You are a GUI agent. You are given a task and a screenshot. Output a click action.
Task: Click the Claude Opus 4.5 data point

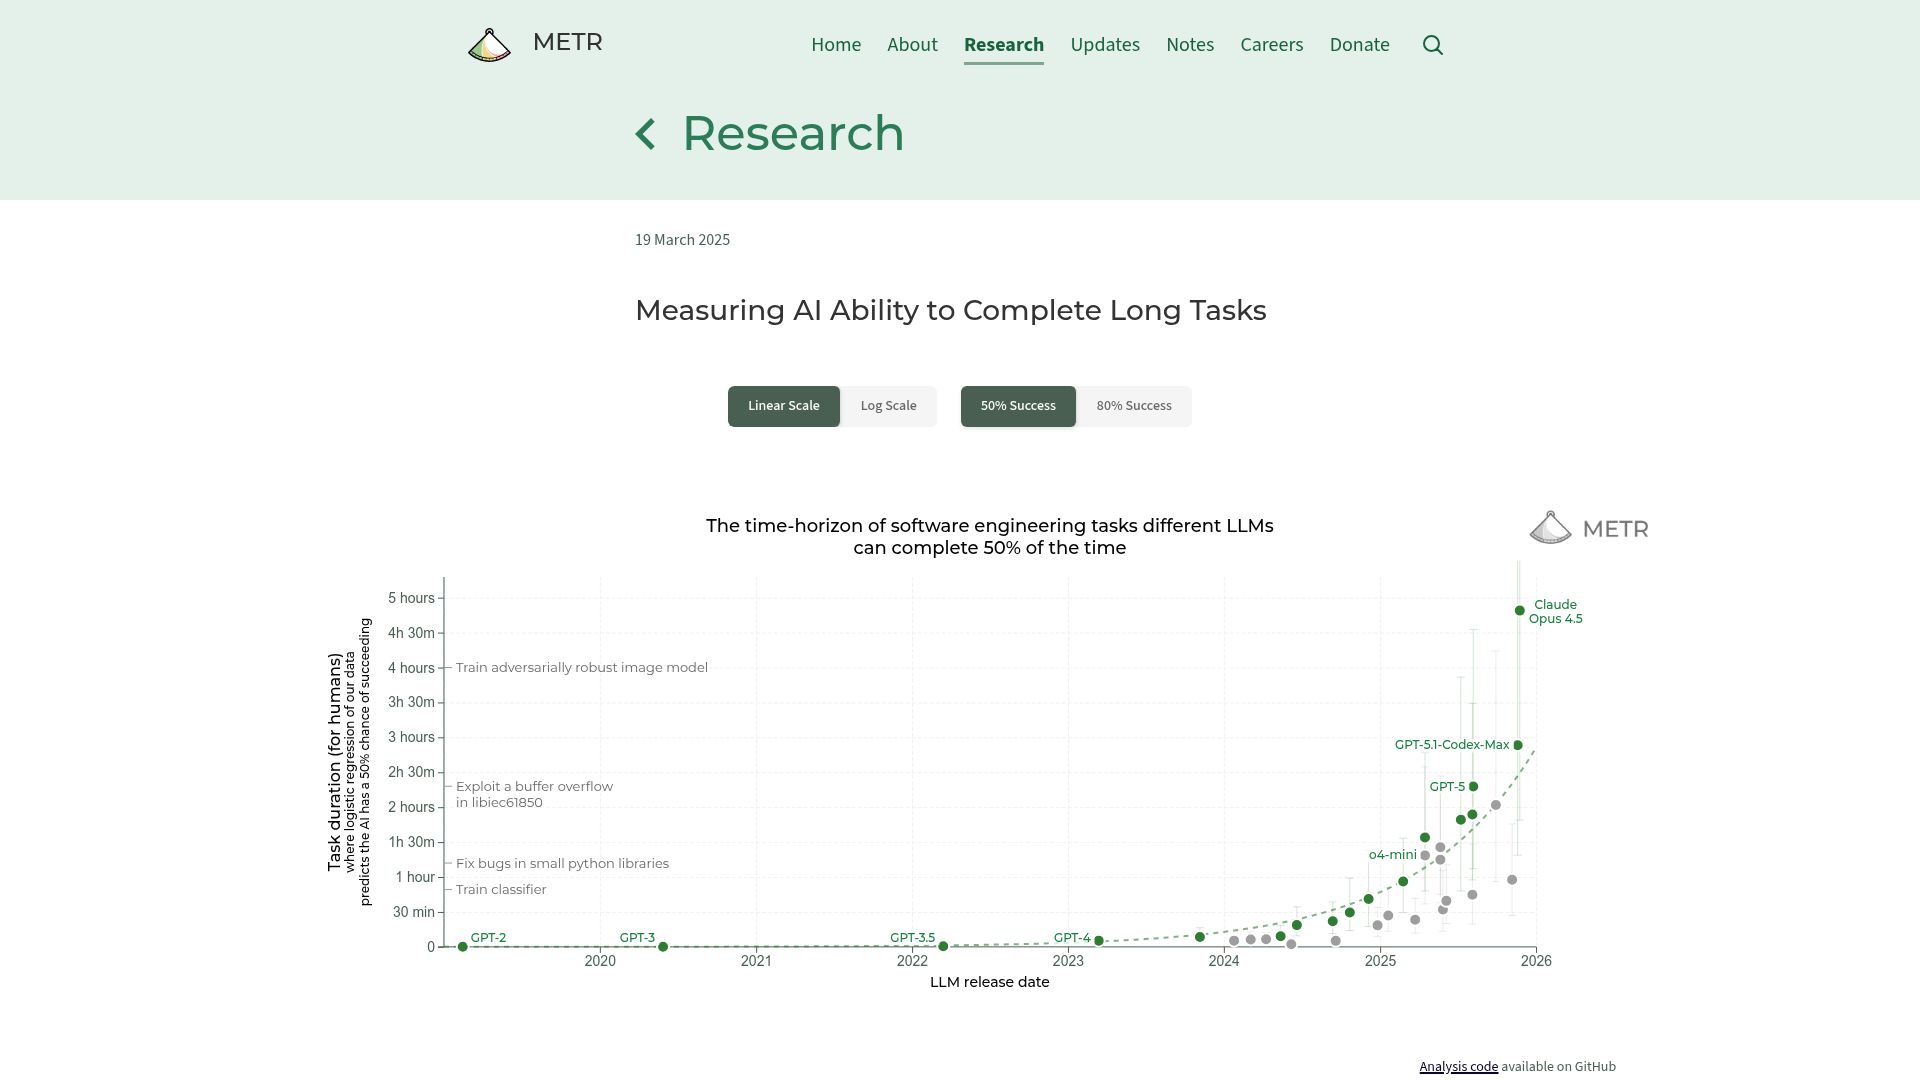[1520, 611]
